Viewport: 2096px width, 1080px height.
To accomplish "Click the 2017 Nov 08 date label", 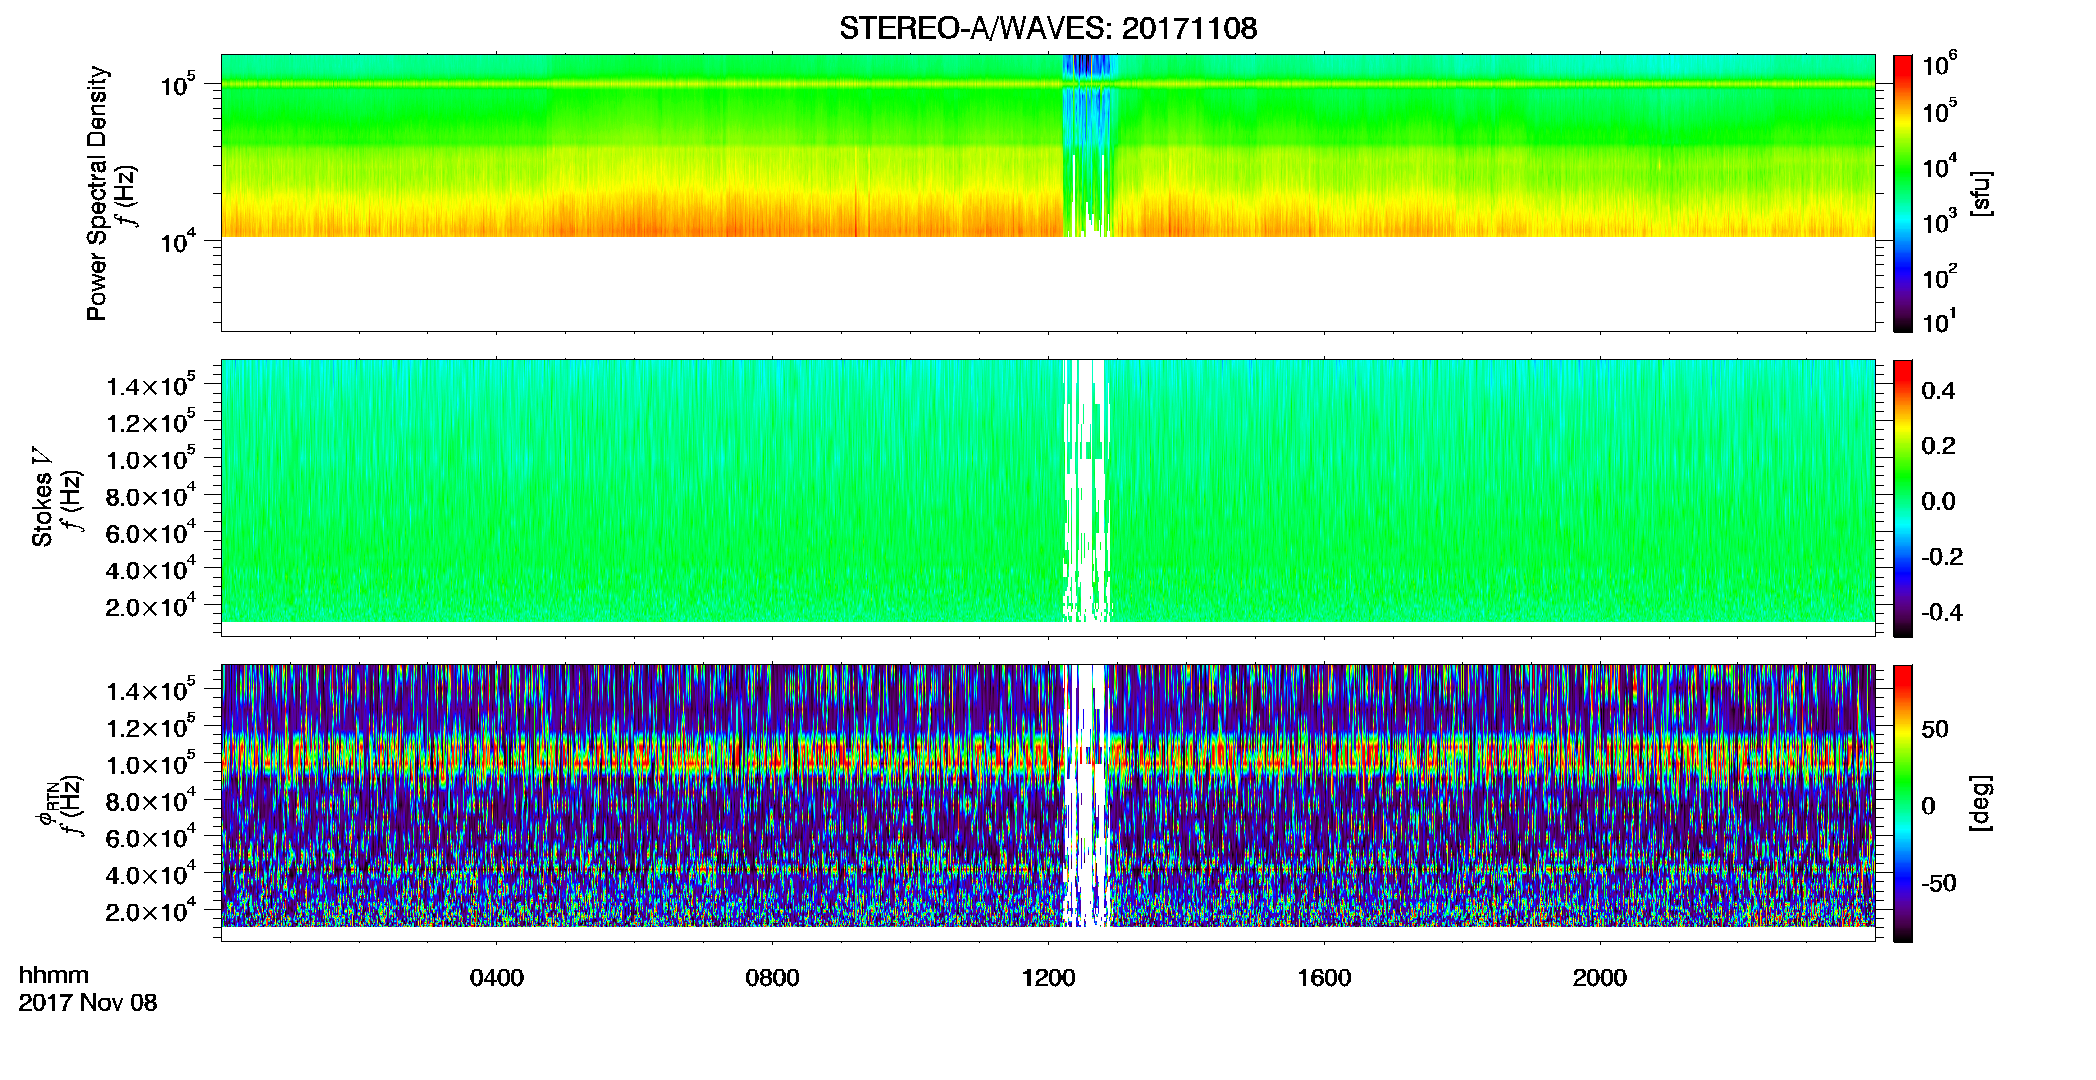I will [88, 1003].
